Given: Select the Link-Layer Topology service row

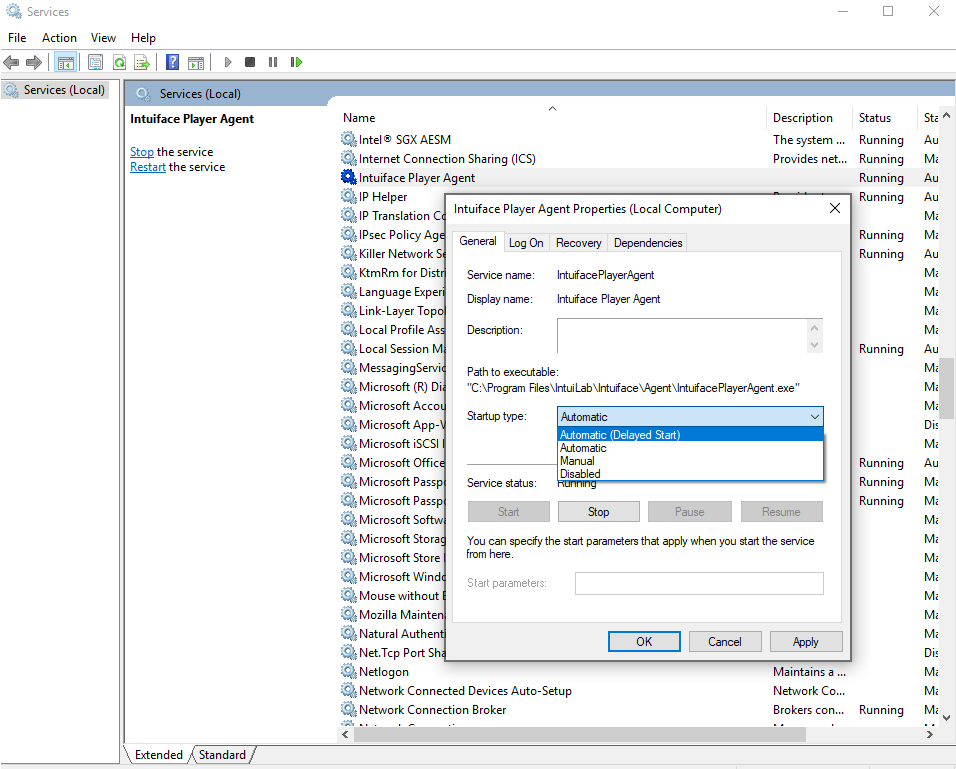Looking at the screenshot, I should pyautogui.click(x=393, y=310).
